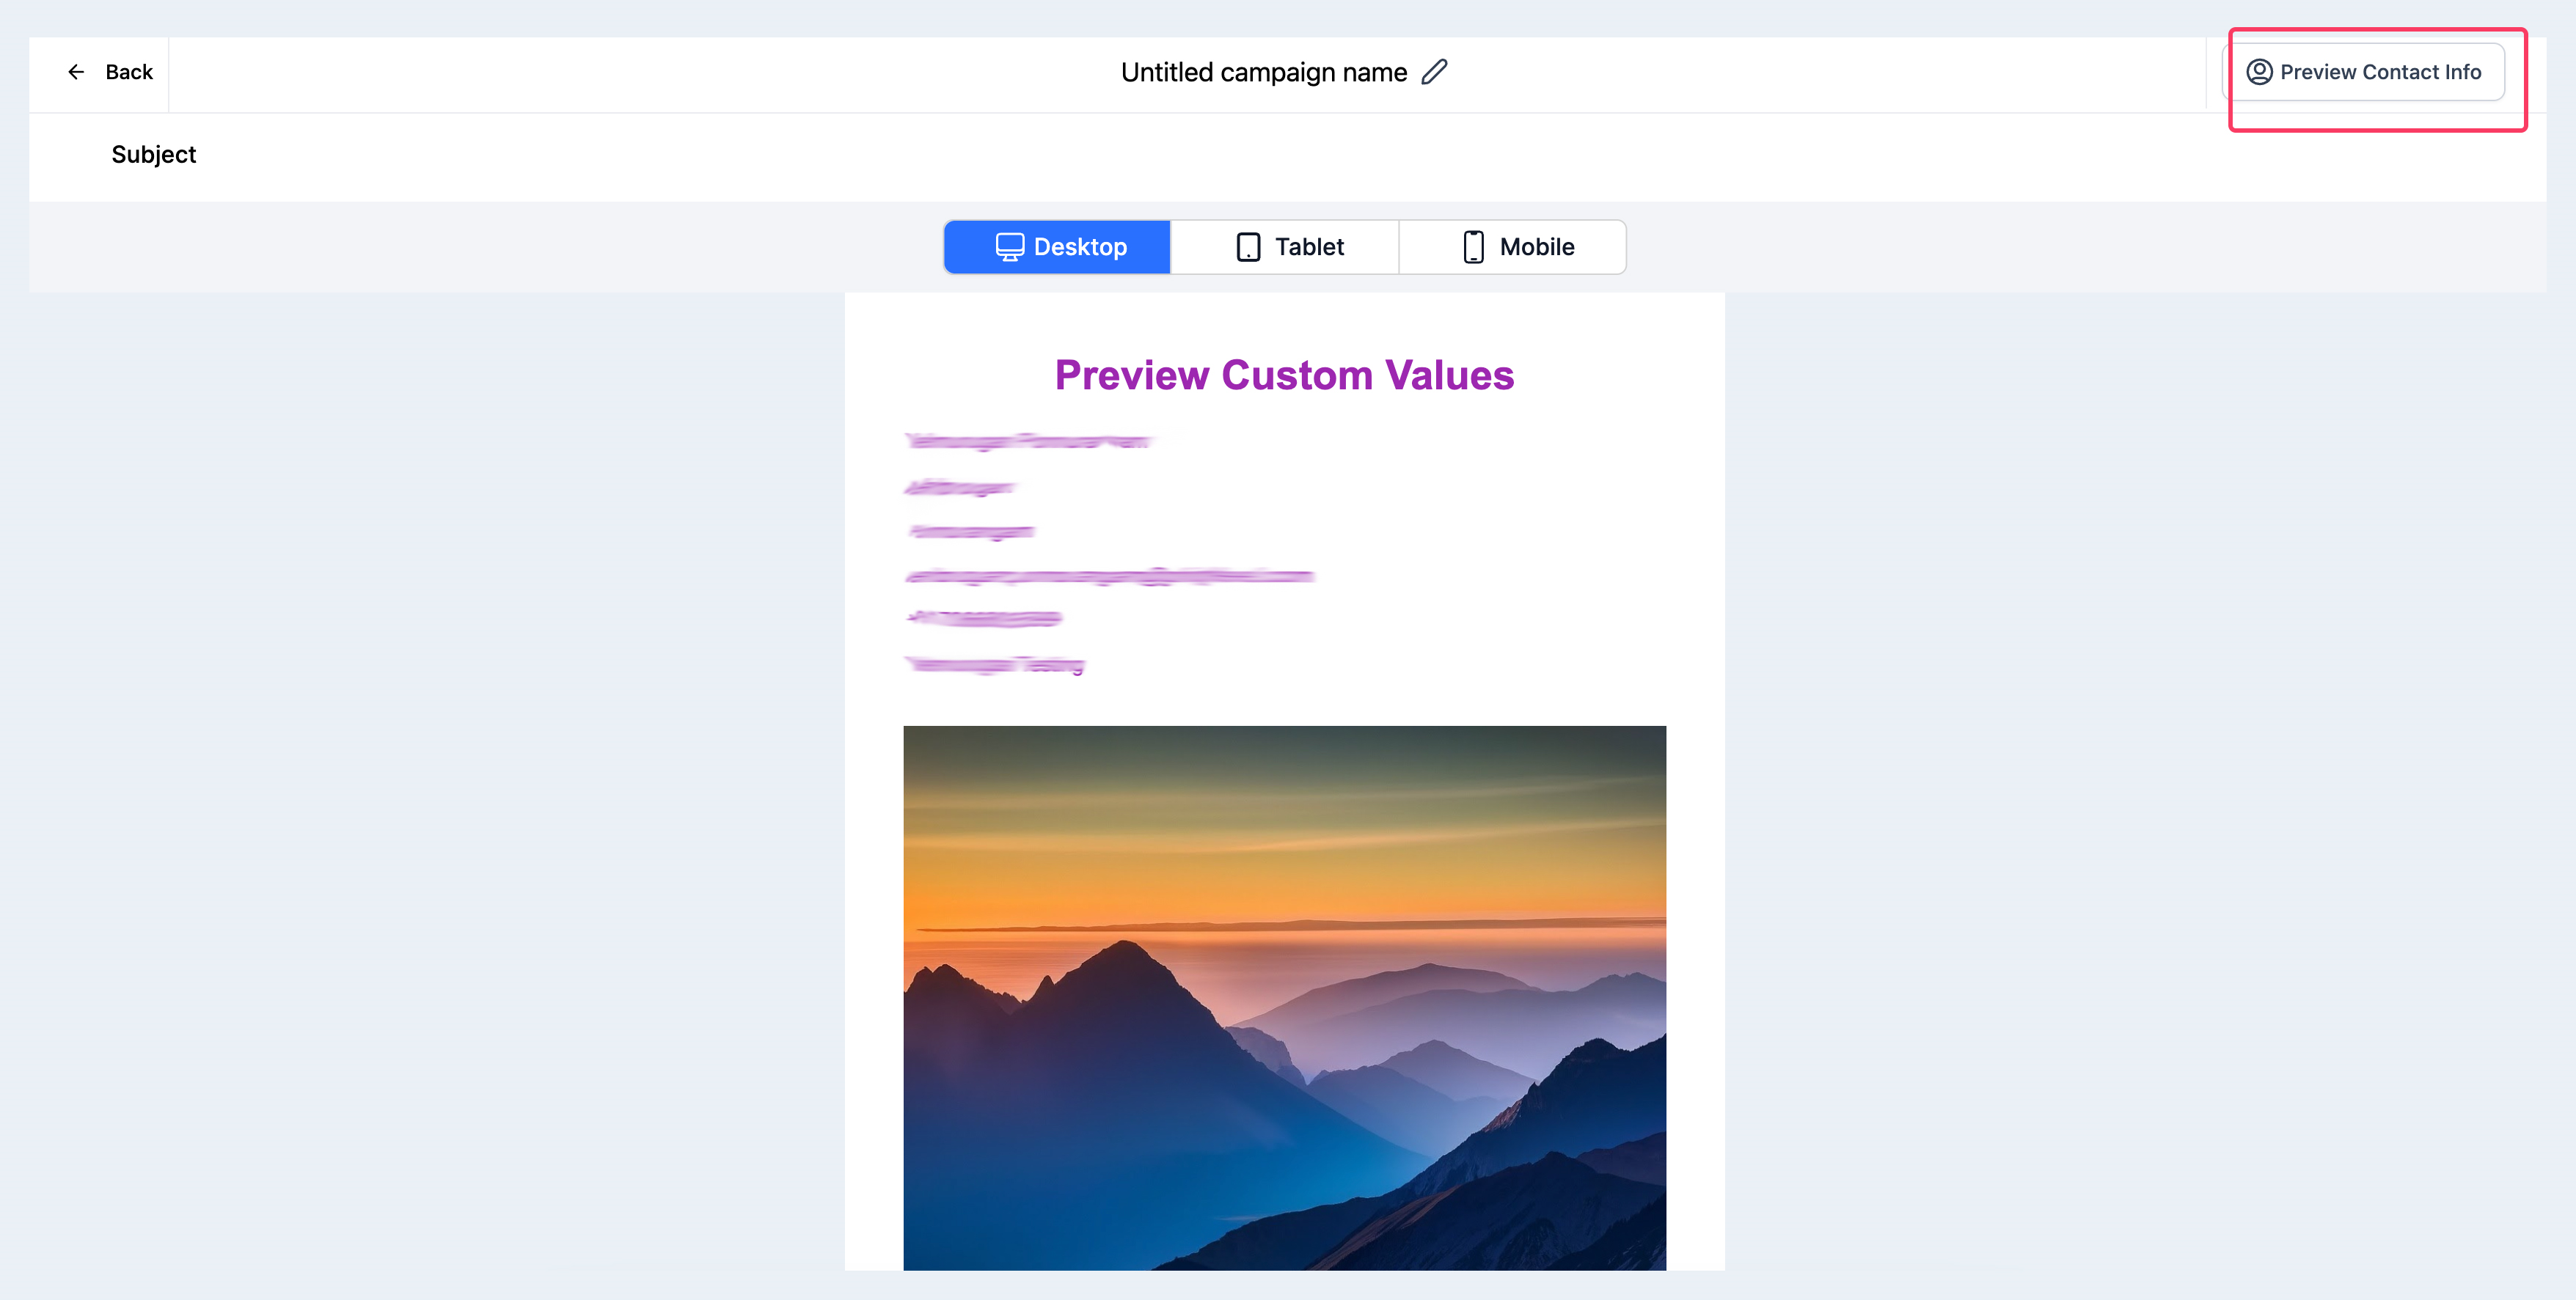Open Preview Contact Info

pos(2379,72)
